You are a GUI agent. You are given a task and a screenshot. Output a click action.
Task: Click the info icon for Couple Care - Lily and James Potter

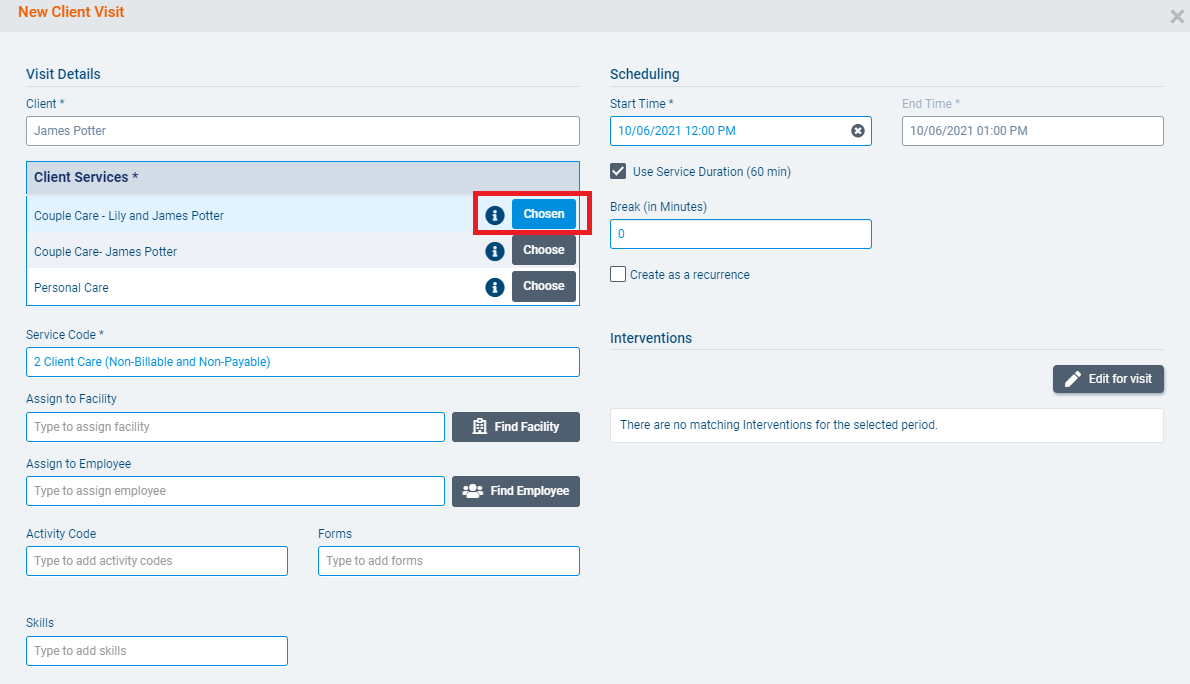495,214
